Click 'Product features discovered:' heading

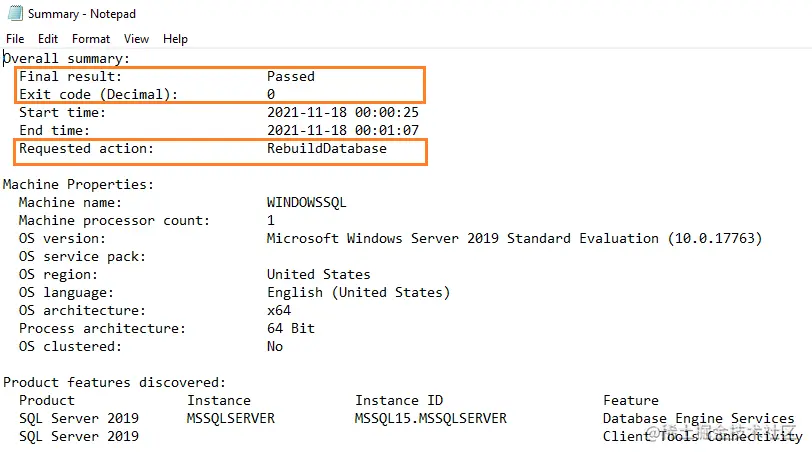click(x=114, y=382)
